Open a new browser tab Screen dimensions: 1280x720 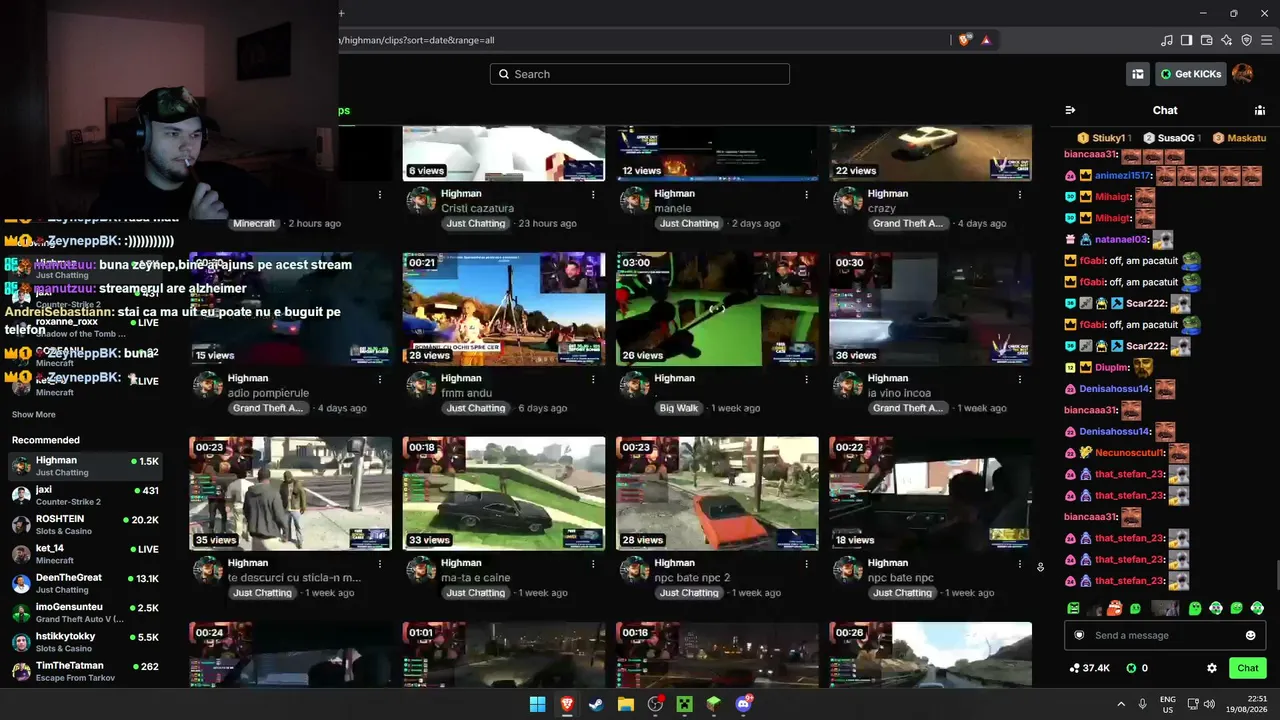(x=341, y=13)
